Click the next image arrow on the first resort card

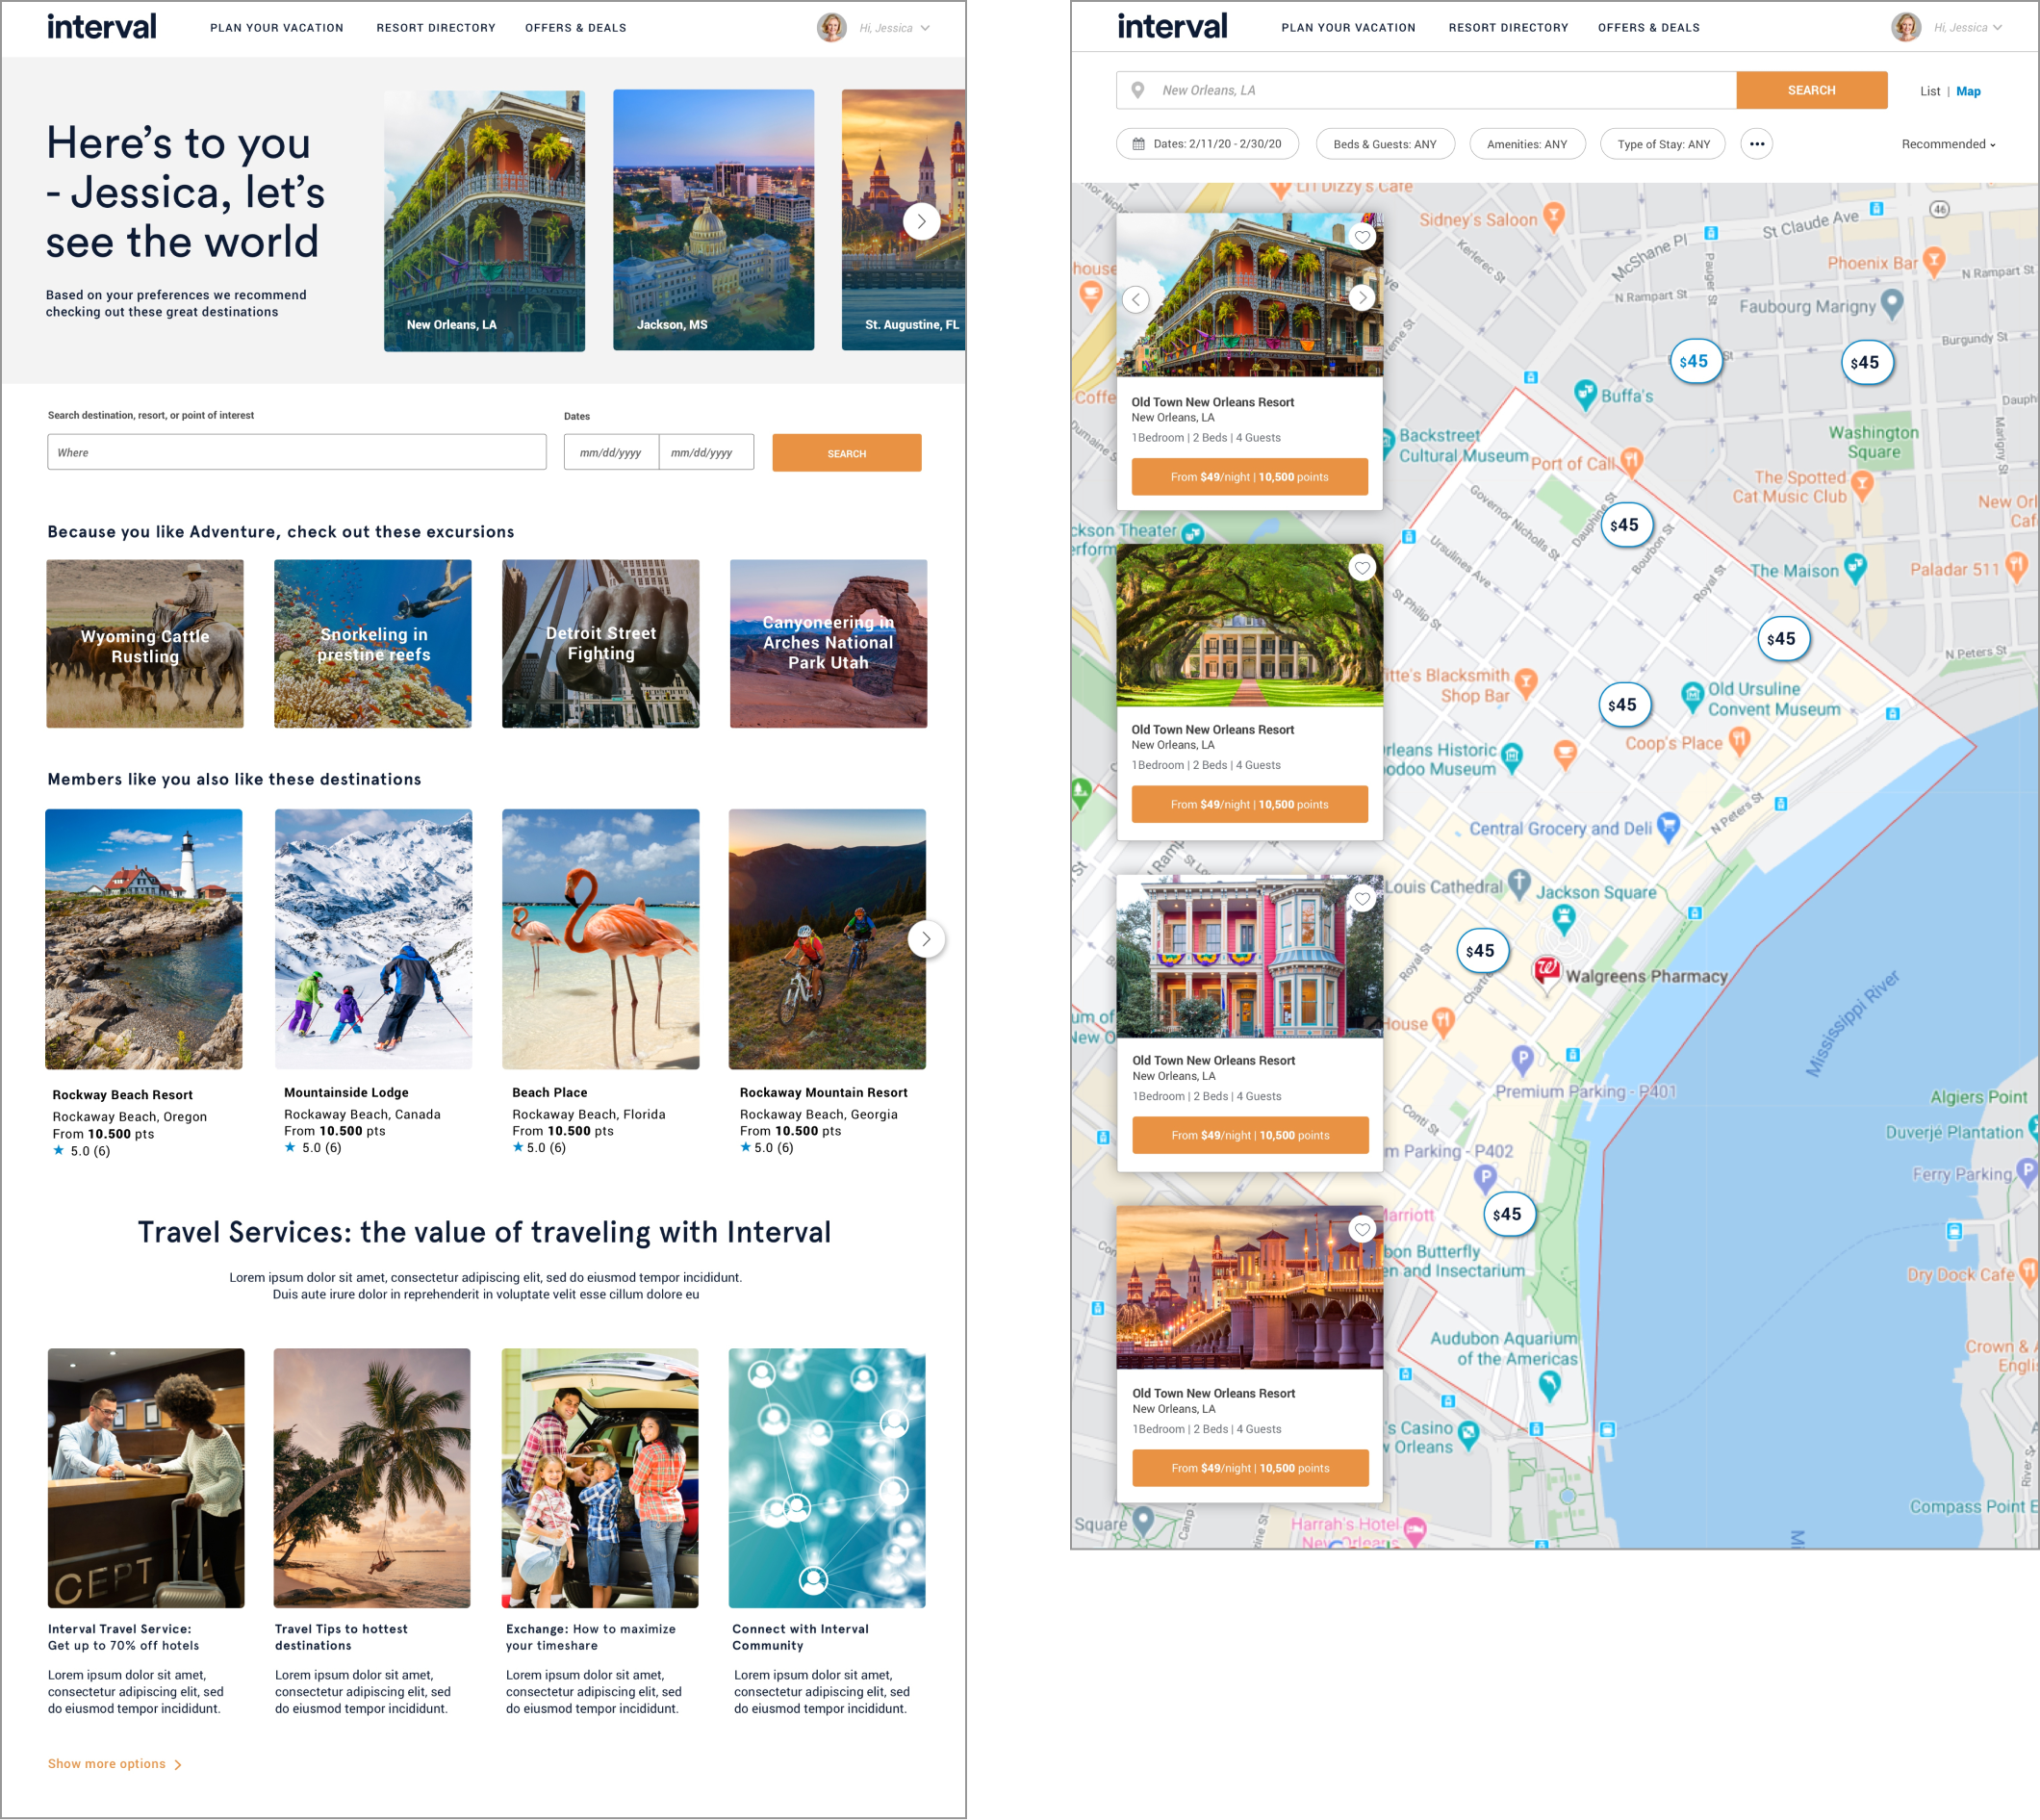coord(1362,298)
